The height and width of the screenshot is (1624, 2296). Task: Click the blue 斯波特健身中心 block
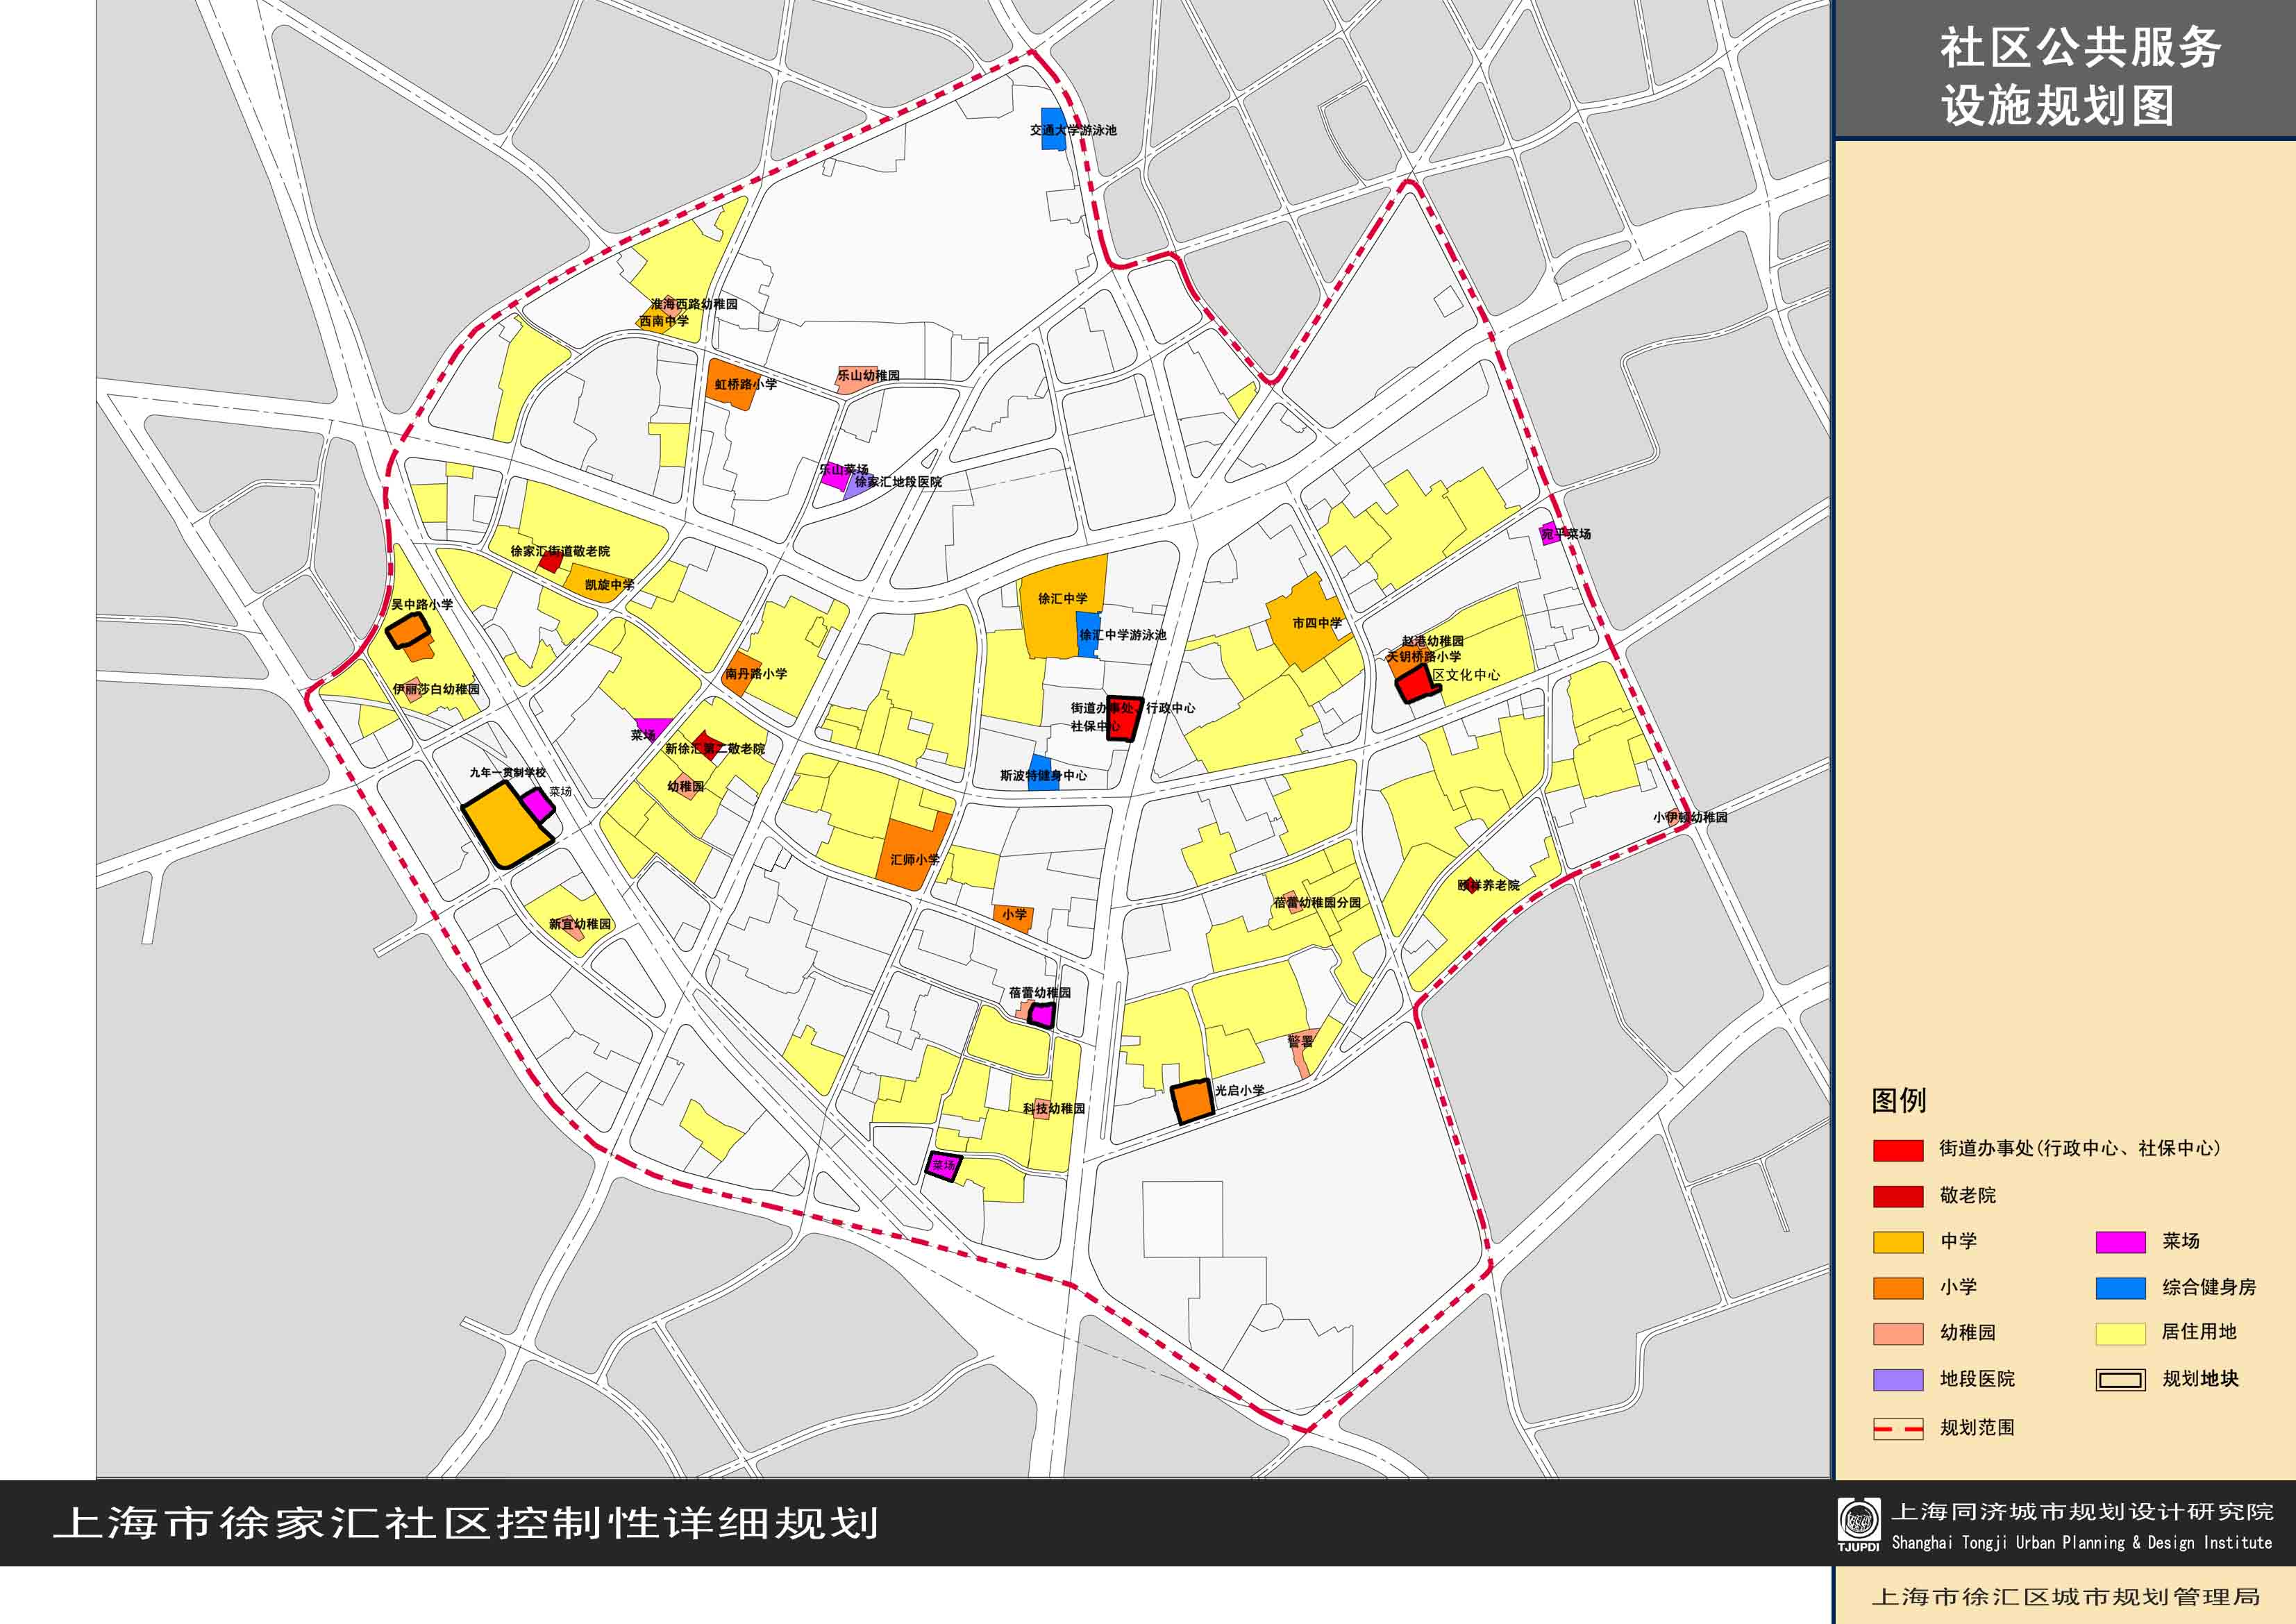pyautogui.click(x=1042, y=774)
